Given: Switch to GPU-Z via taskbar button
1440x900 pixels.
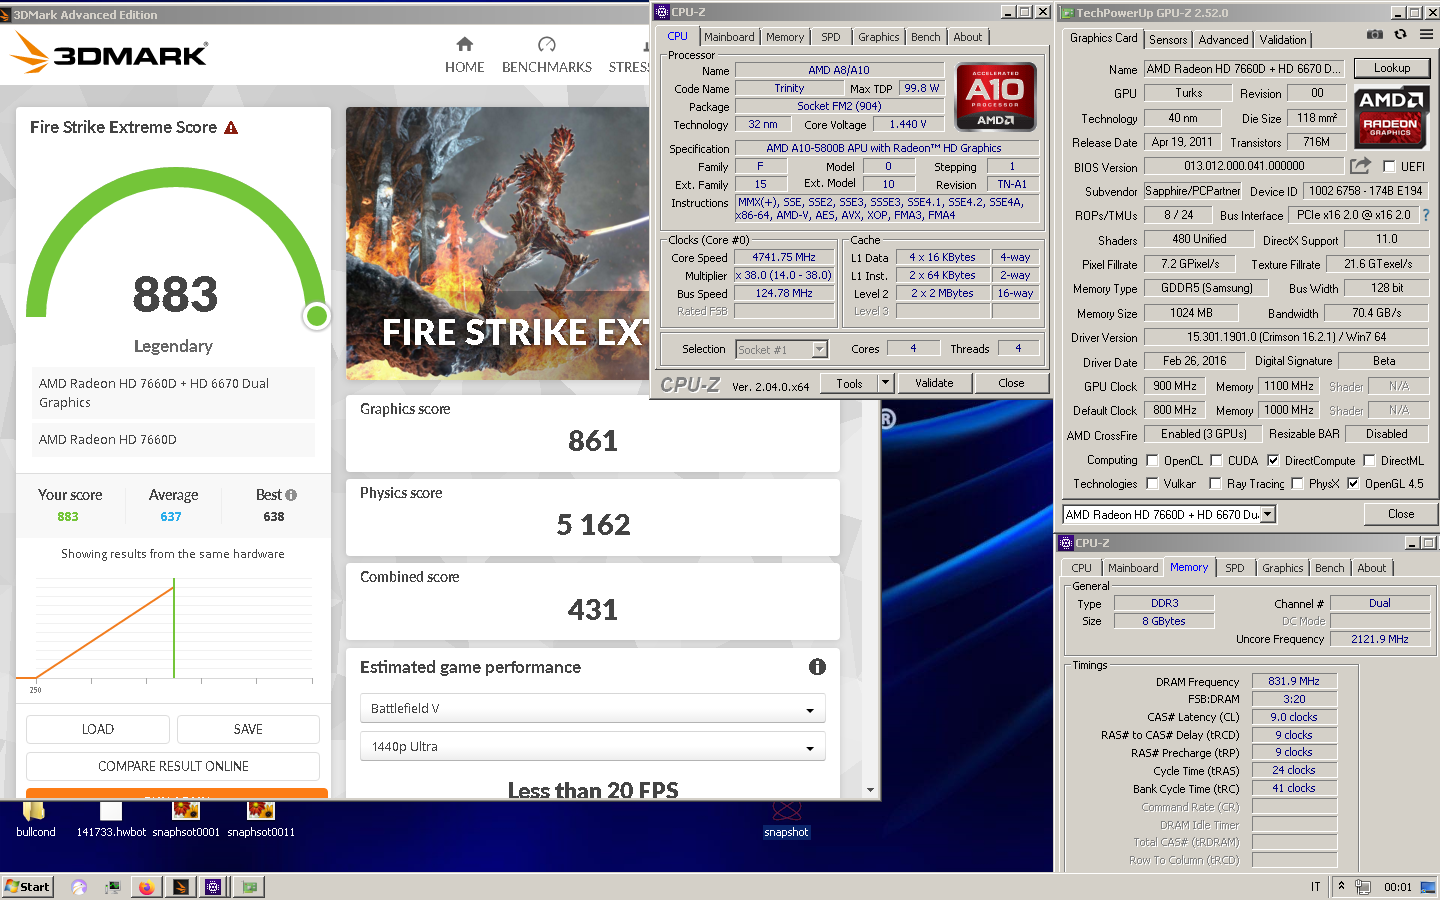Looking at the screenshot, I should 249,887.
